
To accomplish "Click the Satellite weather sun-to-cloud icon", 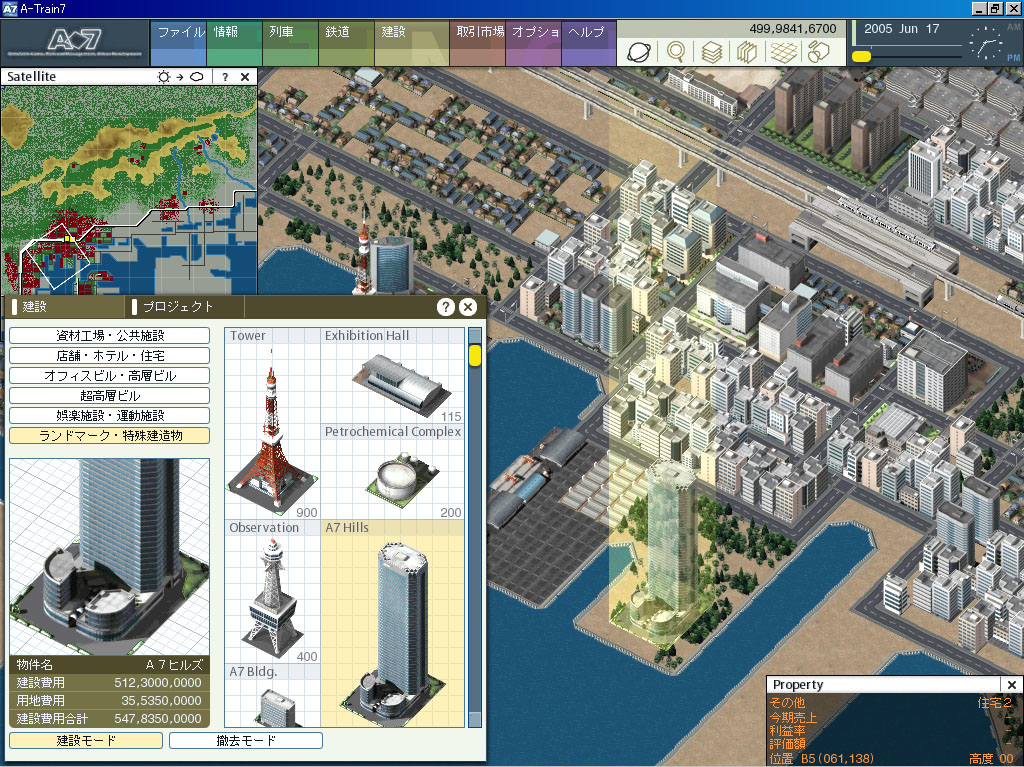I will tap(180, 76).
